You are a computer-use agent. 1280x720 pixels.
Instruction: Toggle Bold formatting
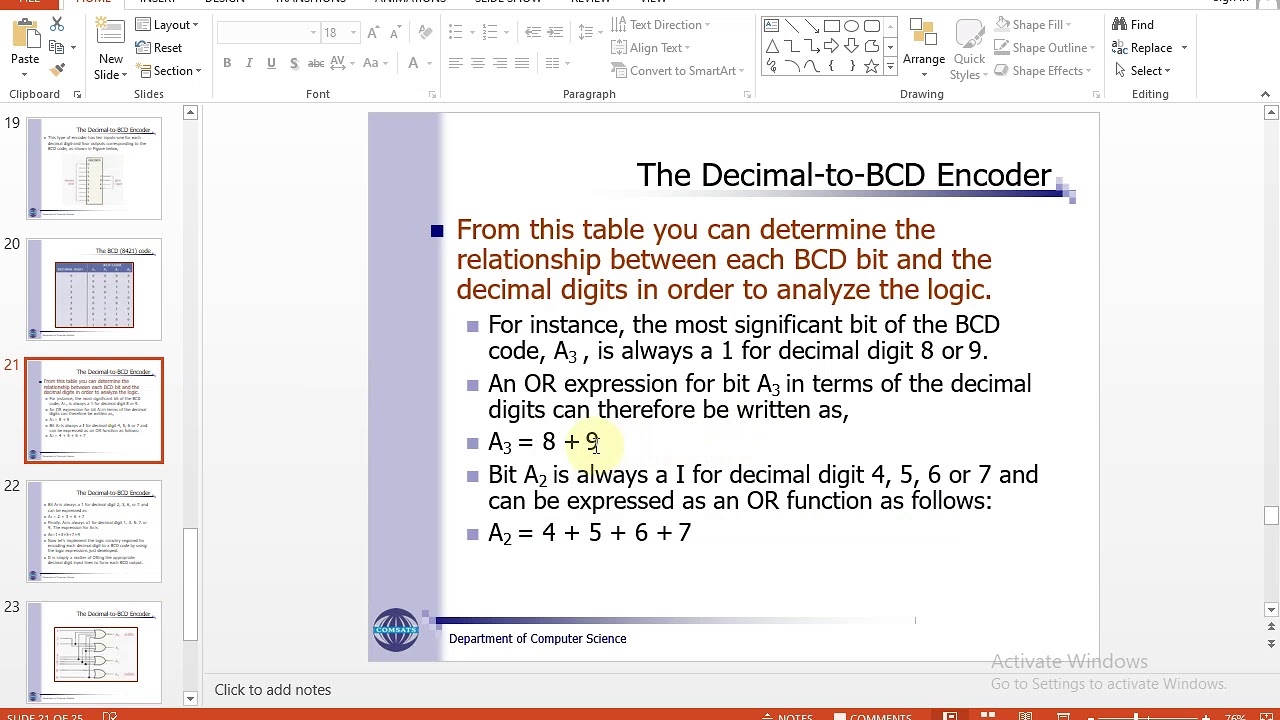[227, 63]
